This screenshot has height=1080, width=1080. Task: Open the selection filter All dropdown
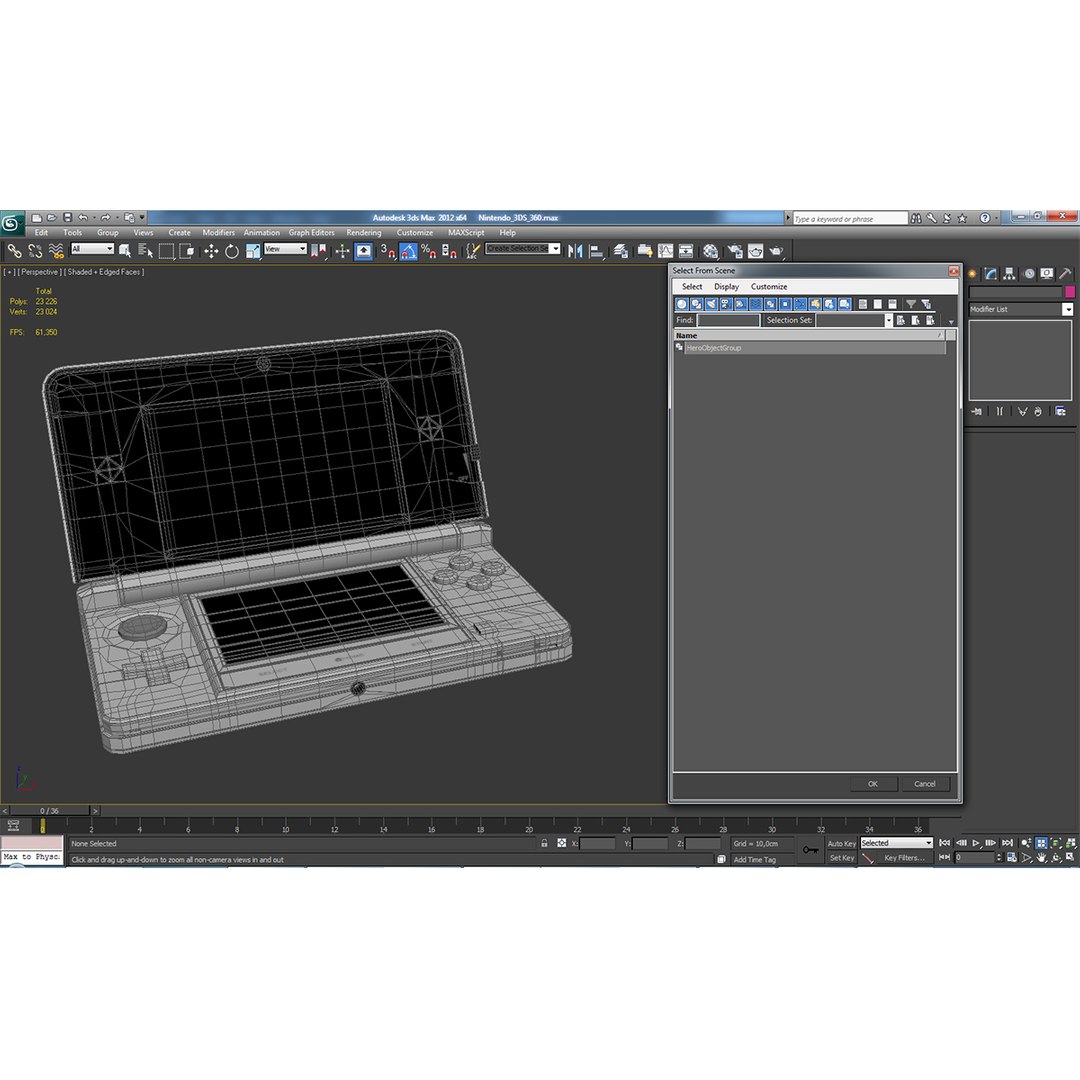coord(92,249)
